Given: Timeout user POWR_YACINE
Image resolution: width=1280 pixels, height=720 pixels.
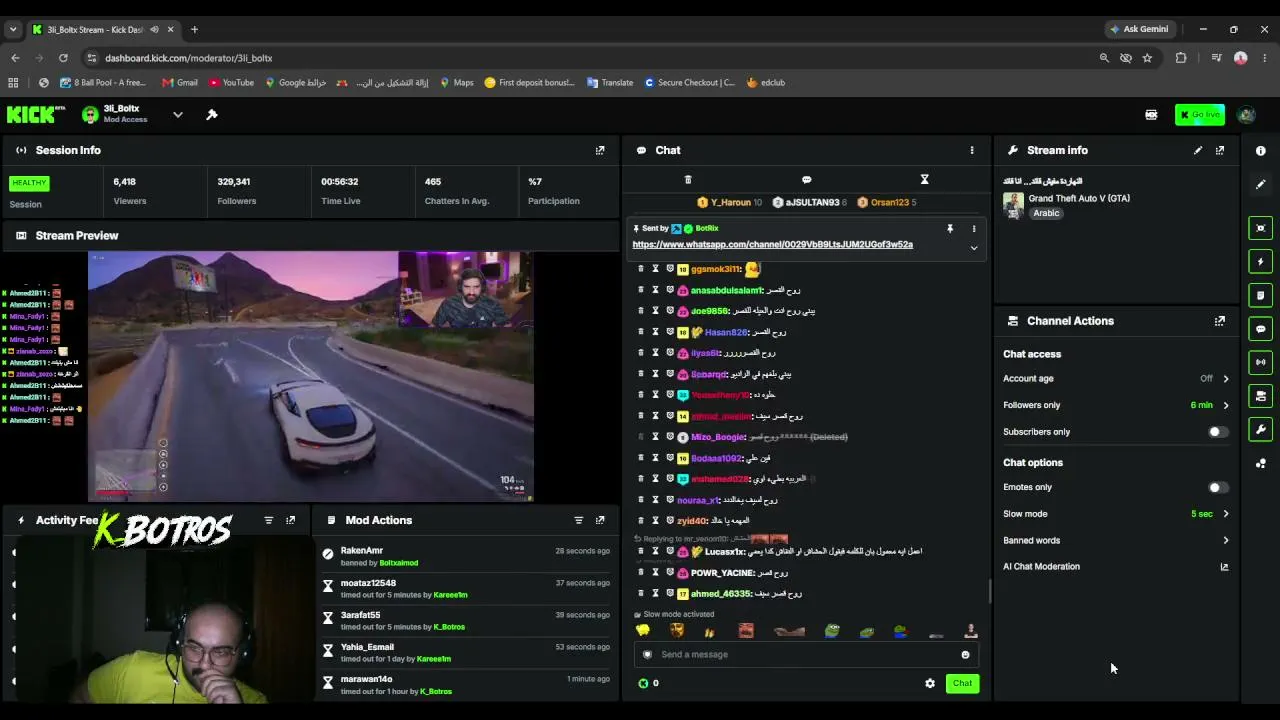Looking at the screenshot, I should 655,573.
